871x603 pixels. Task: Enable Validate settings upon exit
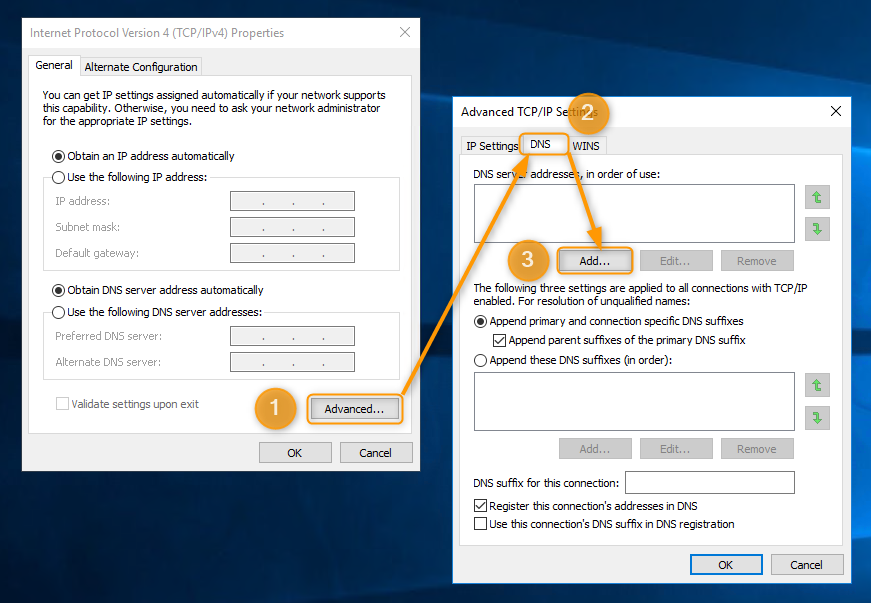pyautogui.click(x=62, y=403)
